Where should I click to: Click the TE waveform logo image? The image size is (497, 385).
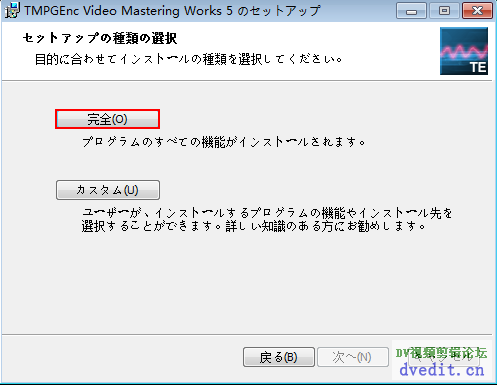[x=464, y=51]
